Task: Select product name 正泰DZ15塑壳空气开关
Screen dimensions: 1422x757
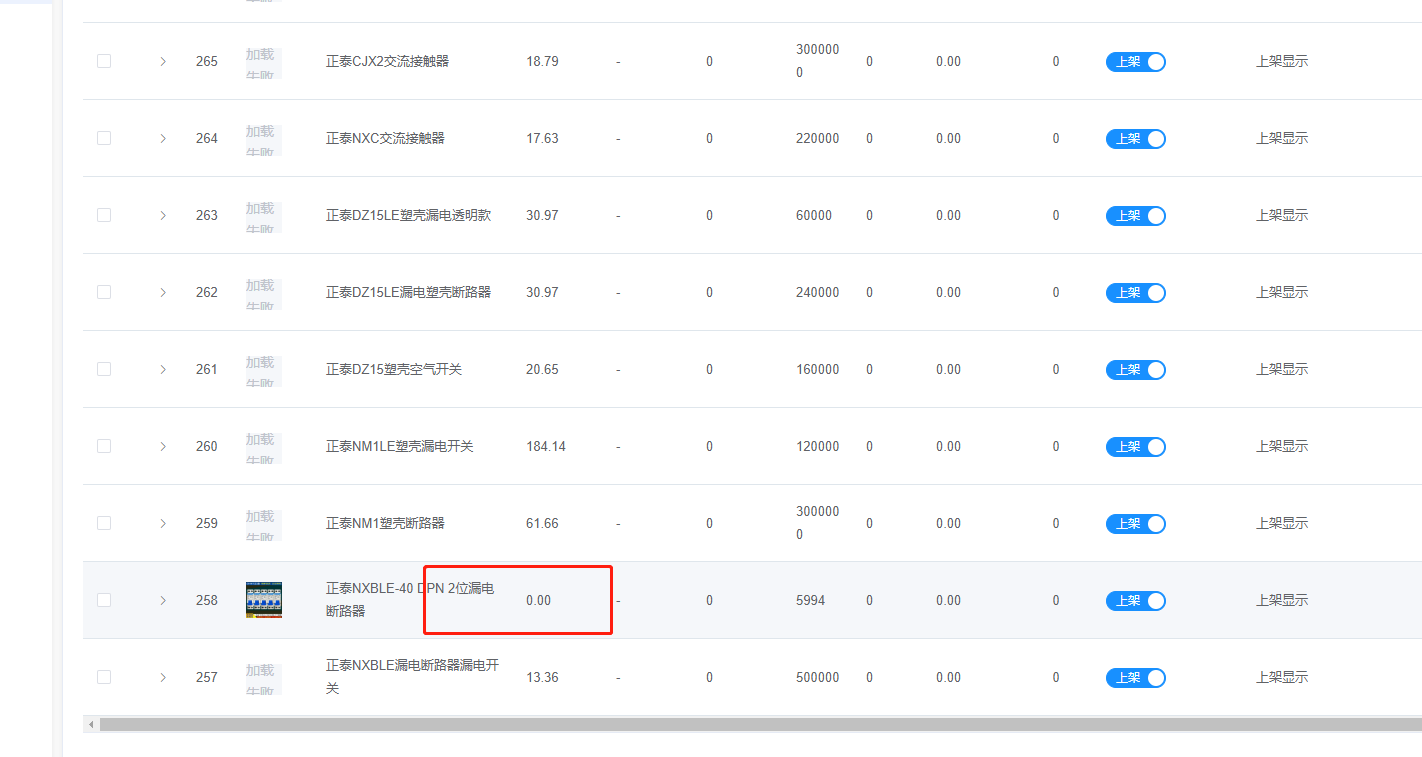Action: coord(394,369)
